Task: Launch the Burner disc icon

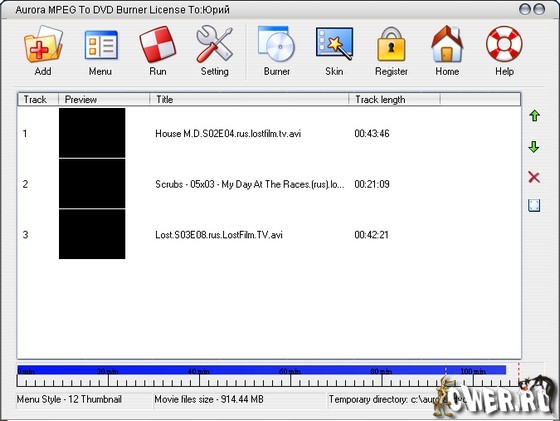Action: click(x=276, y=44)
